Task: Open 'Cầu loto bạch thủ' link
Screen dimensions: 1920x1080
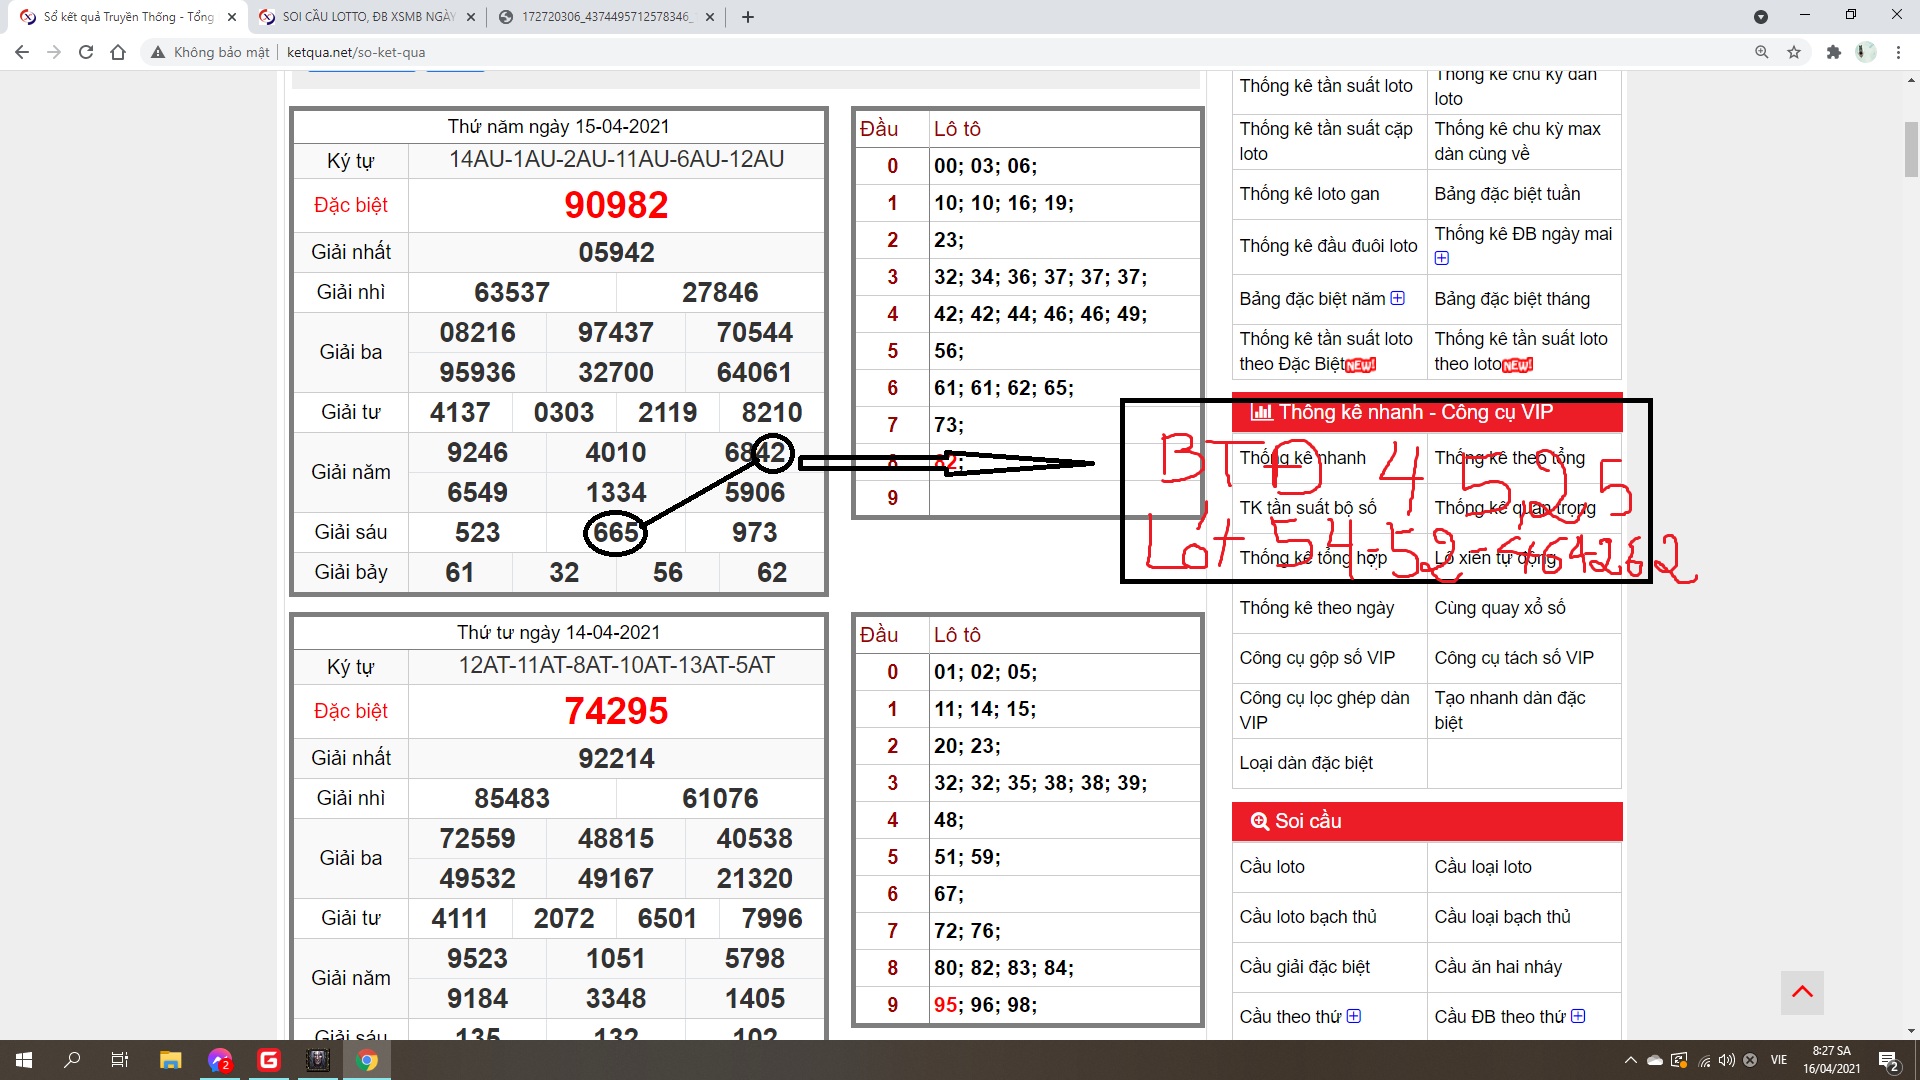Action: [1308, 917]
